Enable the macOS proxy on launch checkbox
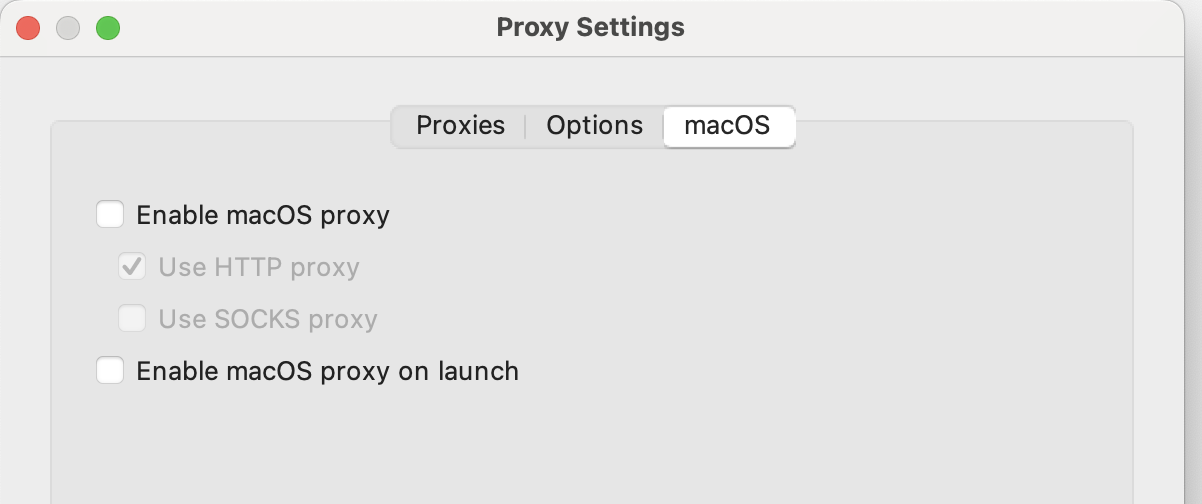The width and height of the screenshot is (1202, 504). point(110,371)
